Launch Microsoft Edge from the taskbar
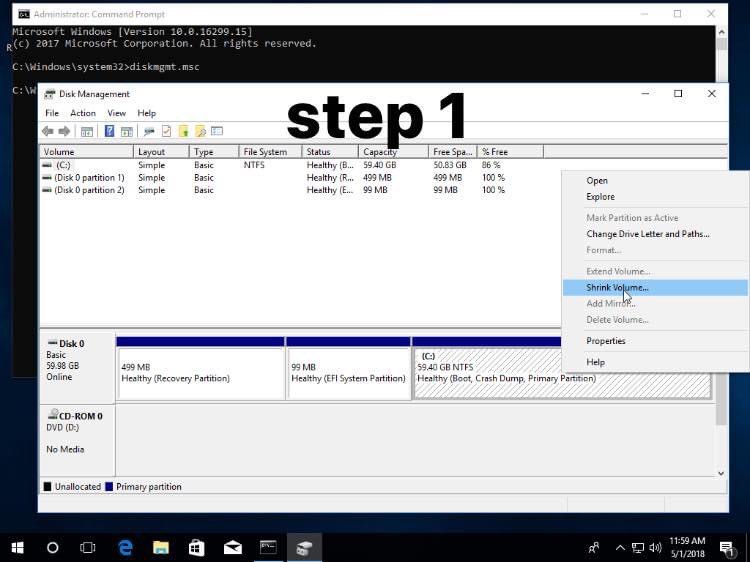Viewport: 750px width, 562px height. [x=125, y=548]
